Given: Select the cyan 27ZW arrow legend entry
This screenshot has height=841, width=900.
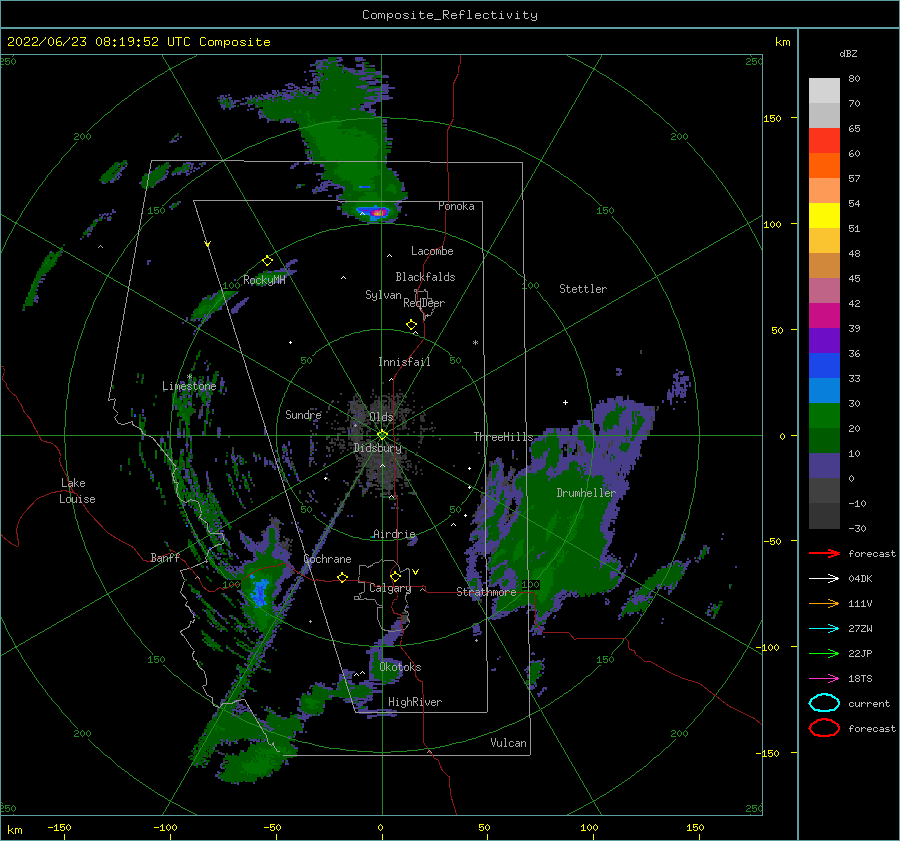Looking at the screenshot, I should pyautogui.click(x=824, y=629).
